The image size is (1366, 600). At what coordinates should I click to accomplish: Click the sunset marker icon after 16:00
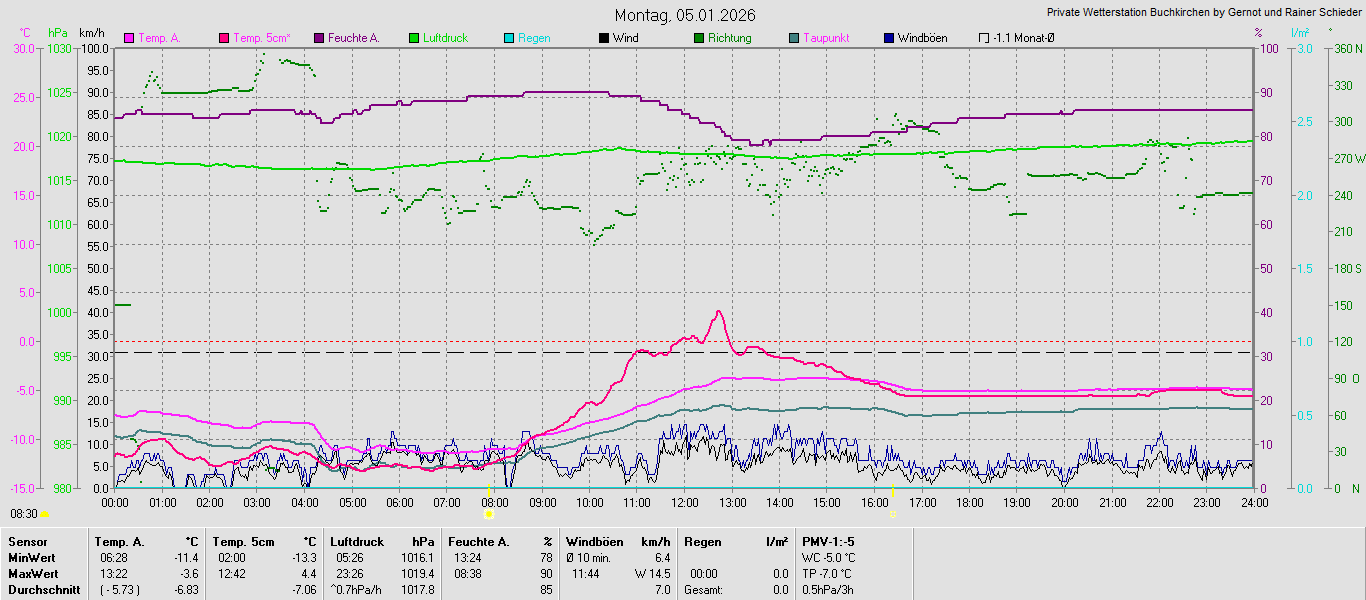coord(892,514)
